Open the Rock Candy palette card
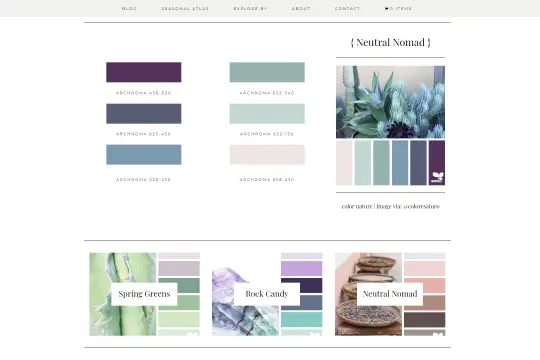The image size is (540, 360). click(267, 294)
